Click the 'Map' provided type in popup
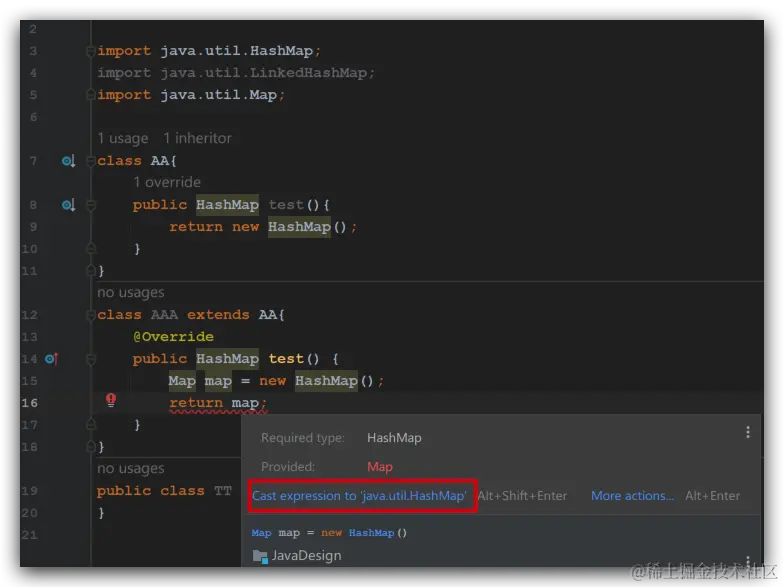The image size is (784, 587). click(x=380, y=467)
